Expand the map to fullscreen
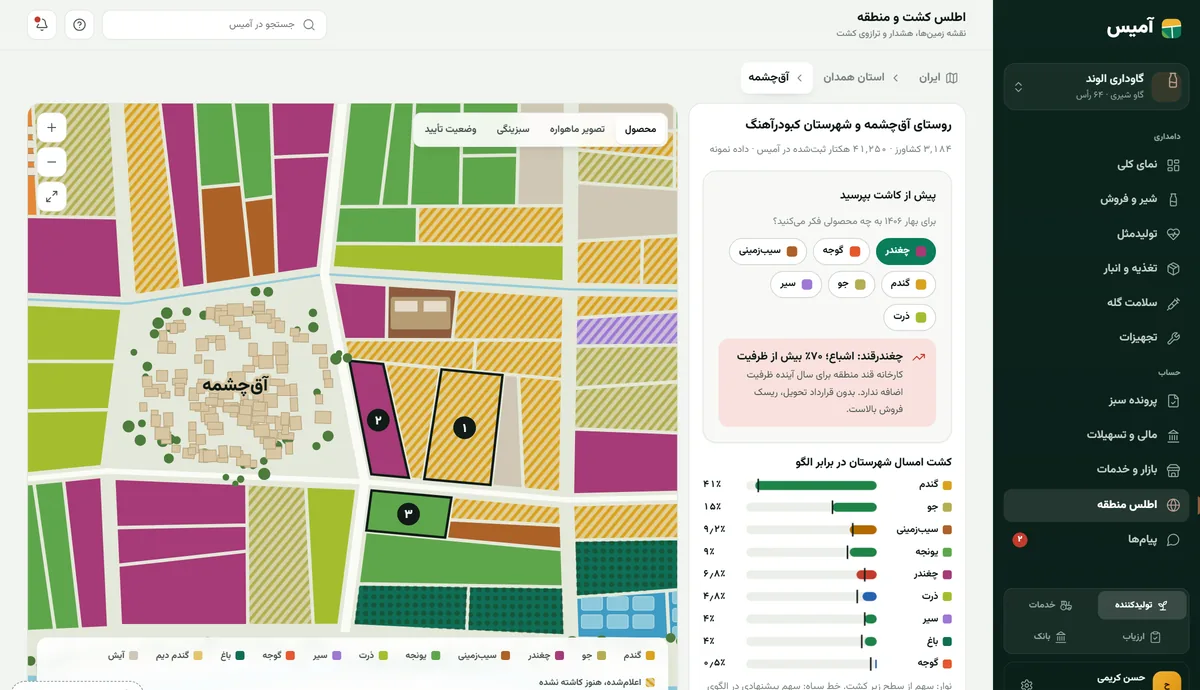1200x690 pixels. [x=51, y=197]
